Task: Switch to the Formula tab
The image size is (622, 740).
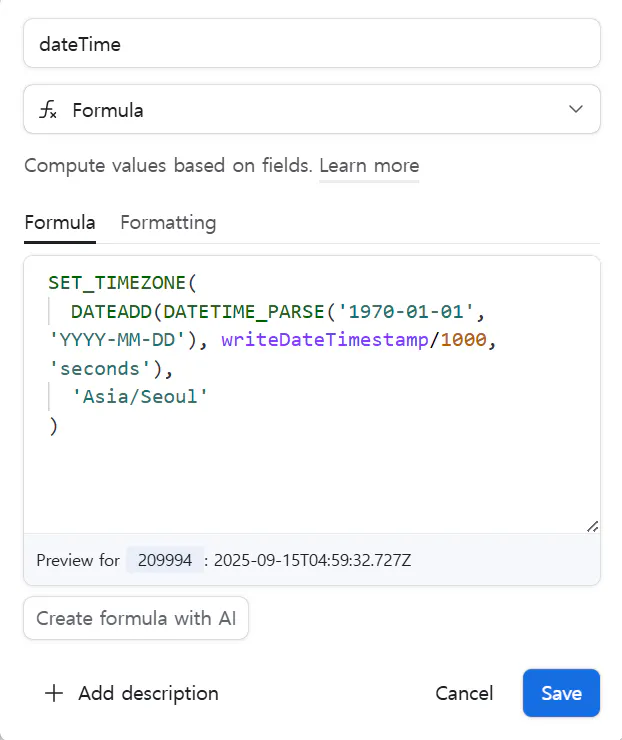Action: (60, 222)
